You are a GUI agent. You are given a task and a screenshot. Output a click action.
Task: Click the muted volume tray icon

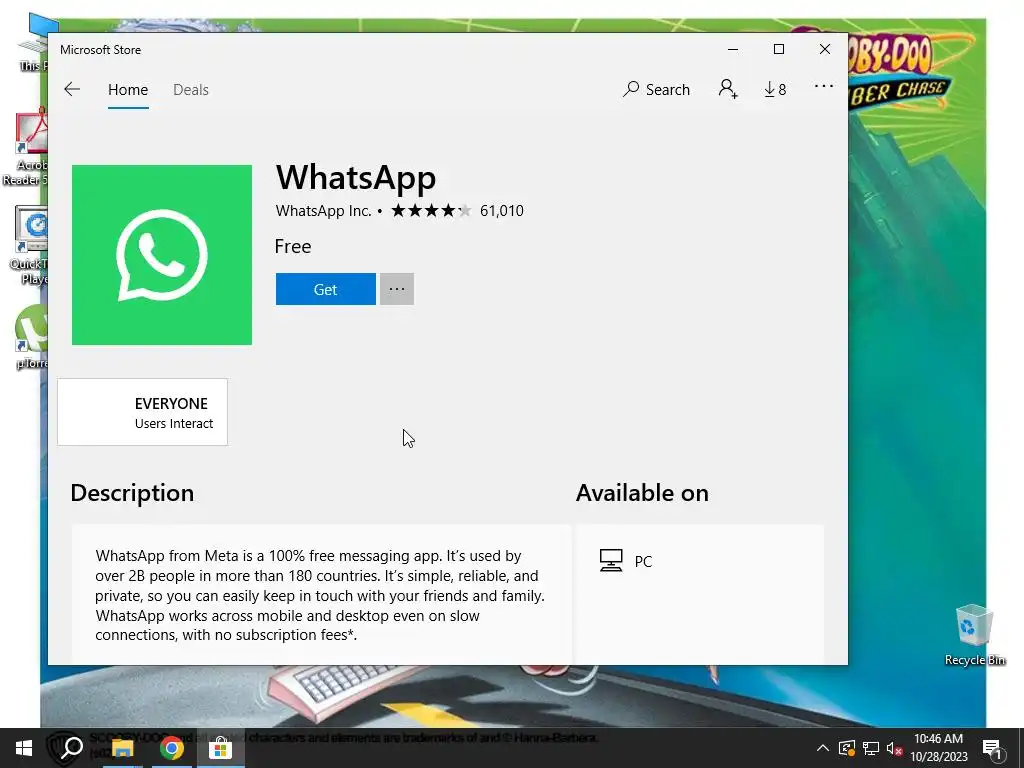pyautogui.click(x=894, y=748)
